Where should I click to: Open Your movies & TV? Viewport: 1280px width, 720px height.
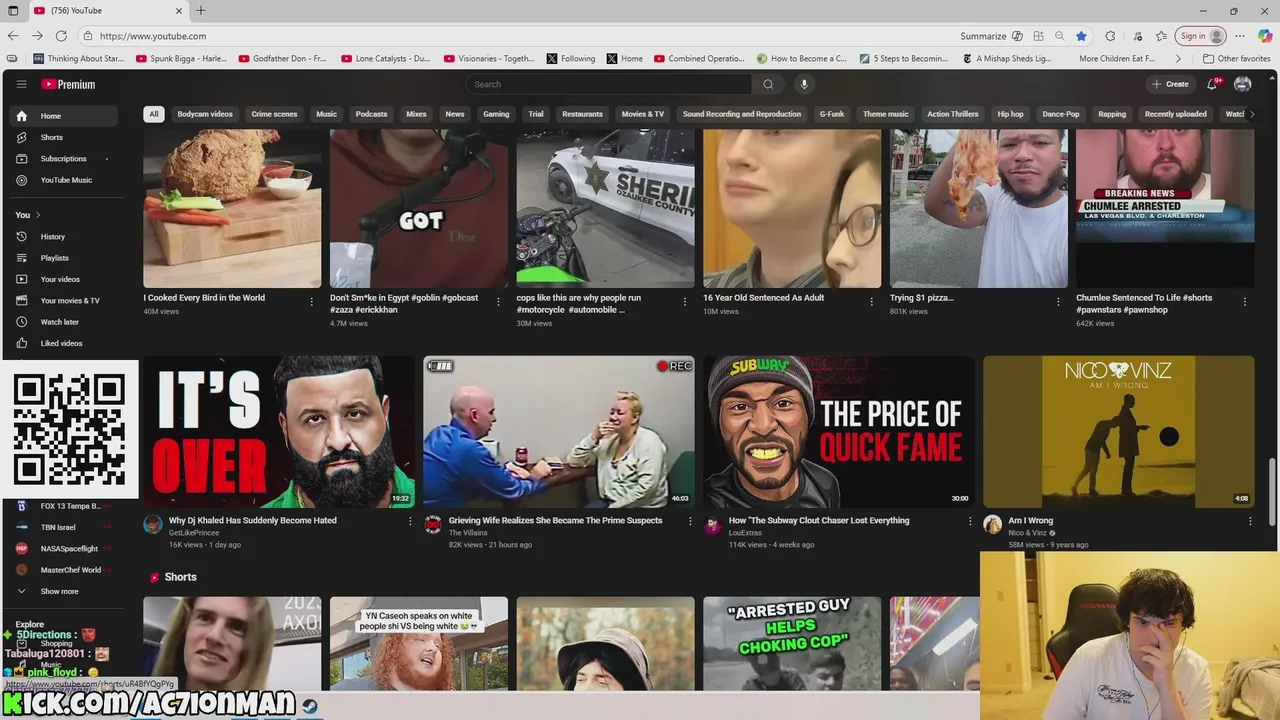click(x=64, y=301)
